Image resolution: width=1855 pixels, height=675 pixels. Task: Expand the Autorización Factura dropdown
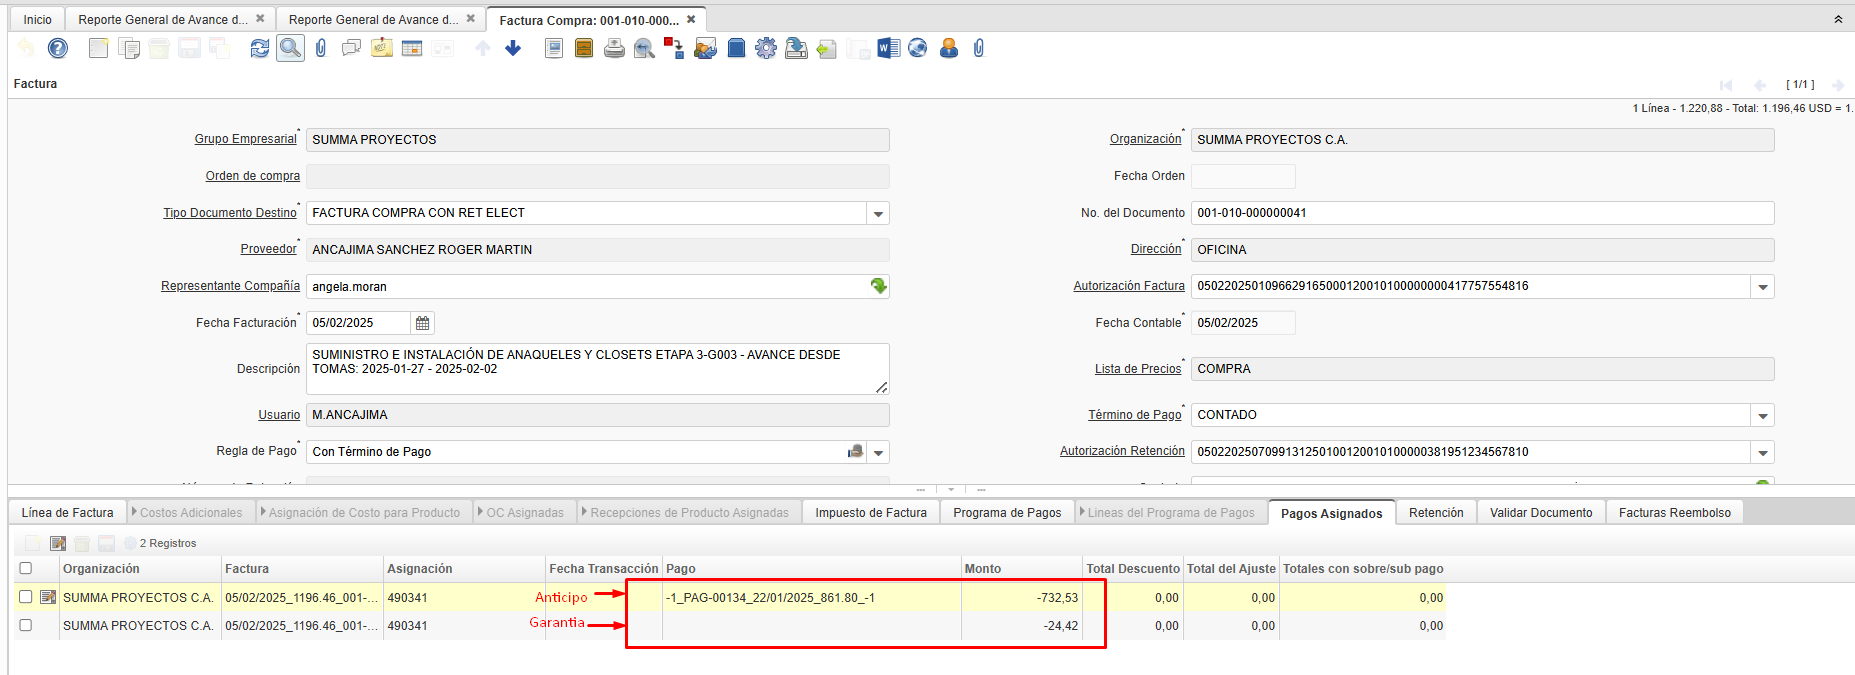point(1762,287)
